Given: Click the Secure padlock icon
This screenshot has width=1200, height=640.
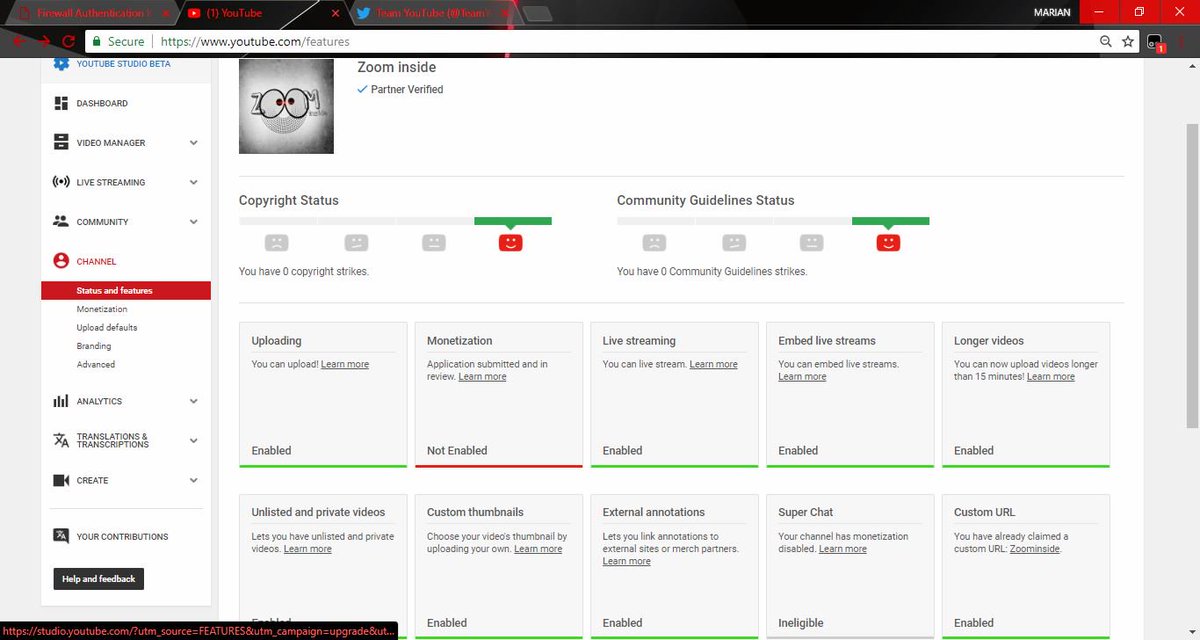Looking at the screenshot, I should coord(96,42).
